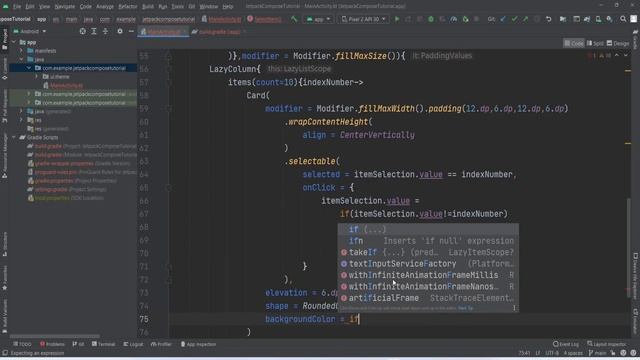Open the app run configuration dropdown
This screenshot has height=360, width=640.
tap(318, 19)
